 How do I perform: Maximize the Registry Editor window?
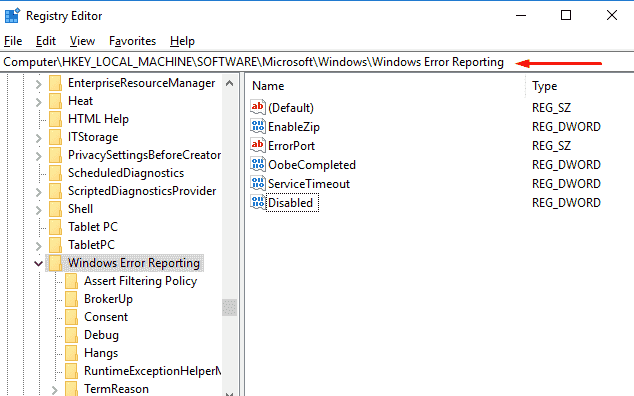click(x=566, y=15)
